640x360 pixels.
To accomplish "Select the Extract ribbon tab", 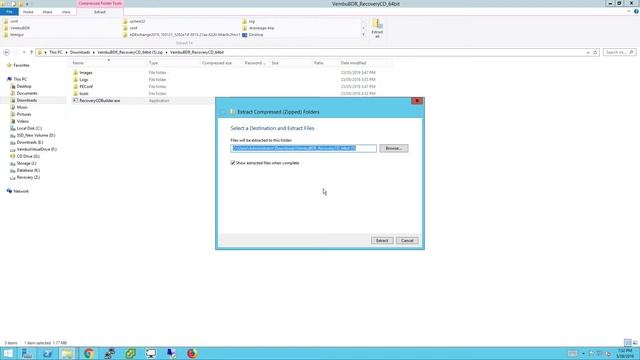I will [100, 12].
